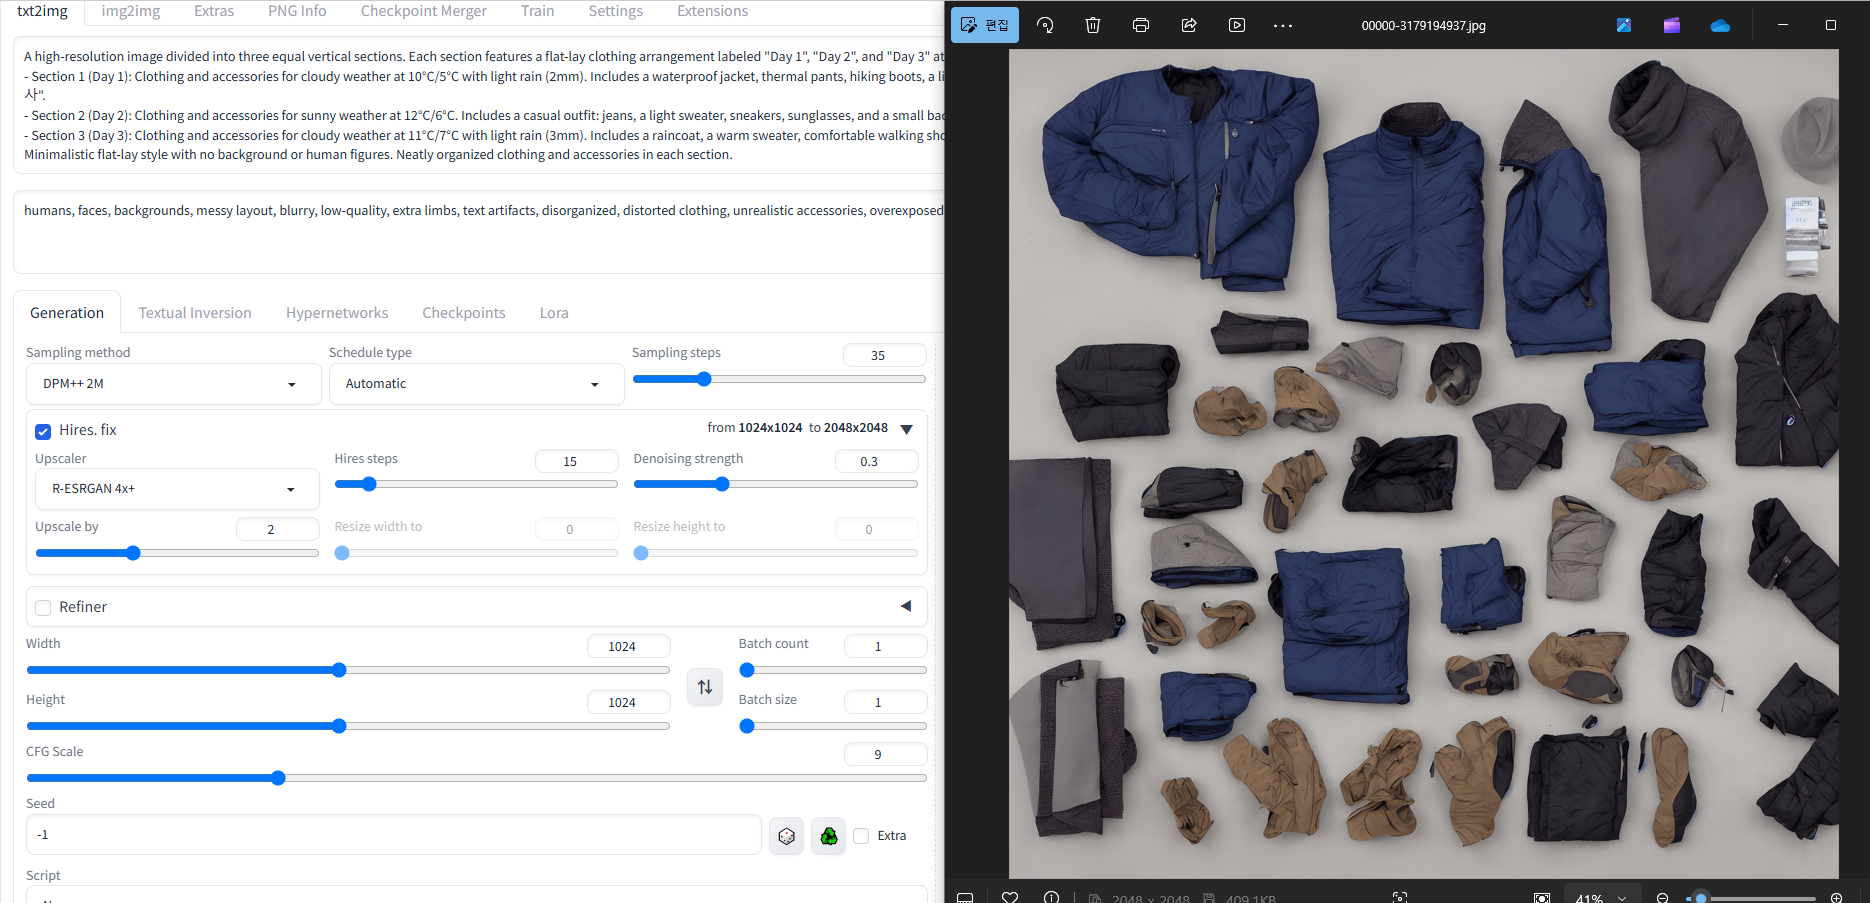Click the Denoising strength value box
The width and height of the screenshot is (1870, 903).
coord(877,461)
